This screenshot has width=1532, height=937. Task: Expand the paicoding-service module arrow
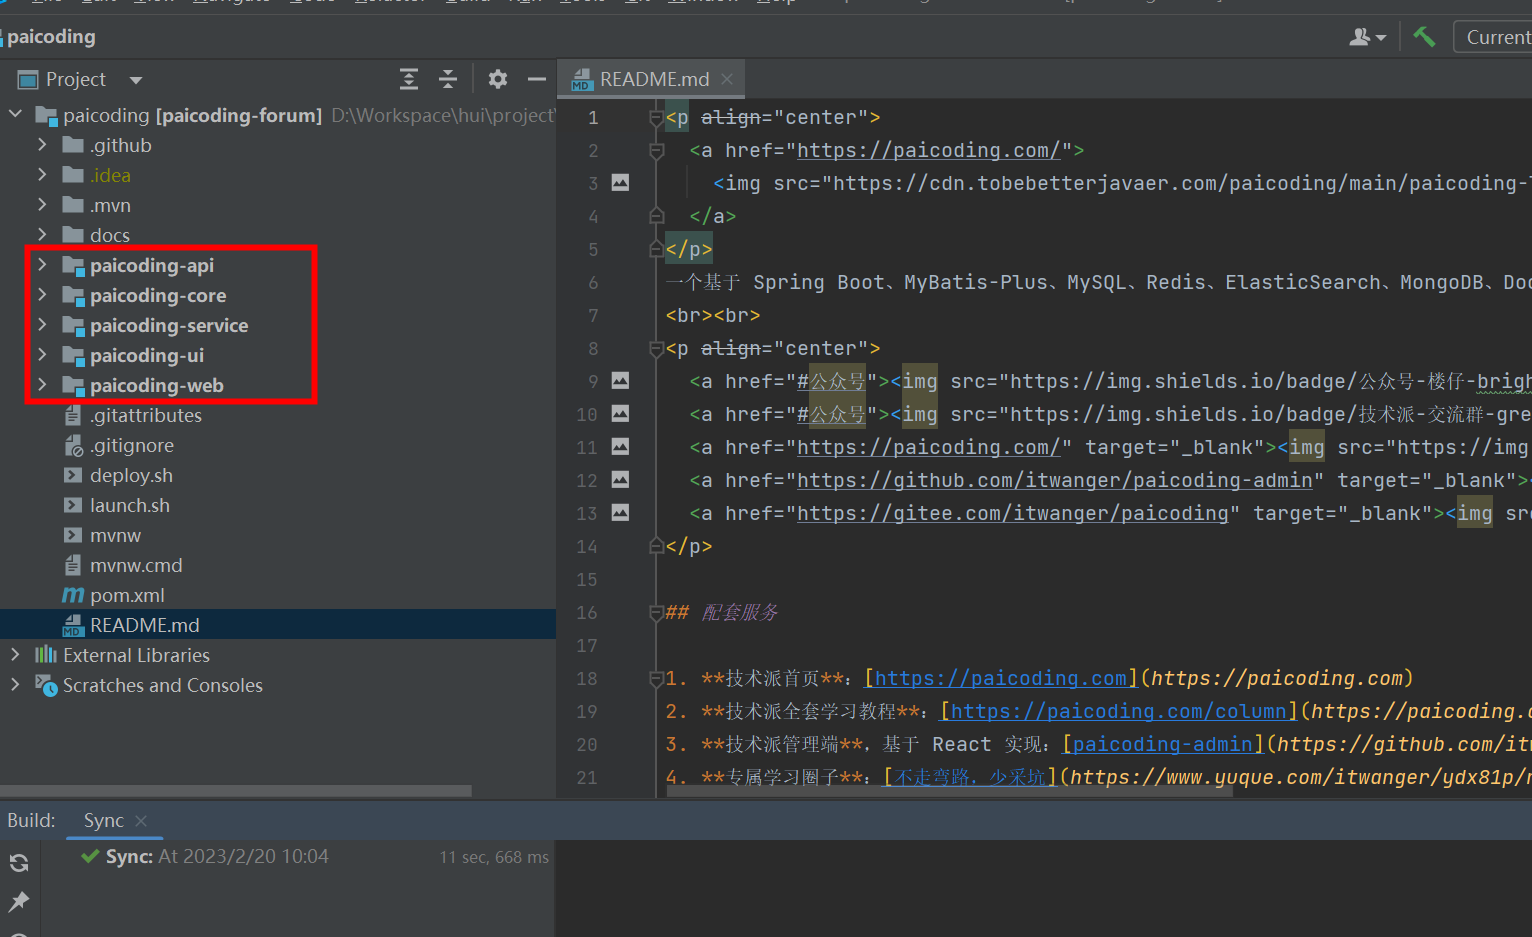pos(42,325)
